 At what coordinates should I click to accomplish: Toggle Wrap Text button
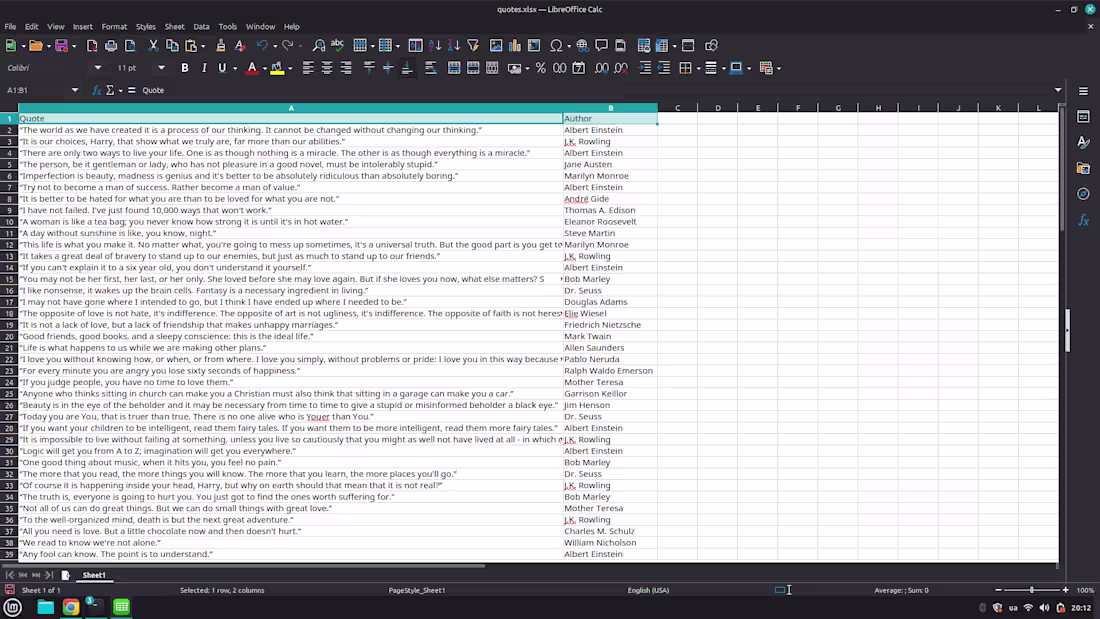coord(430,68)
